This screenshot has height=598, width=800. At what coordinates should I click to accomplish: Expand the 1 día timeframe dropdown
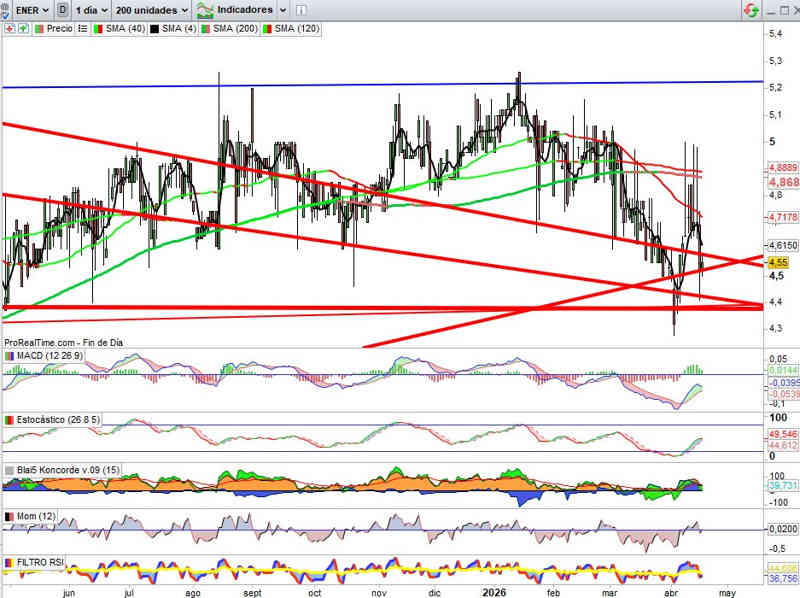93,9
